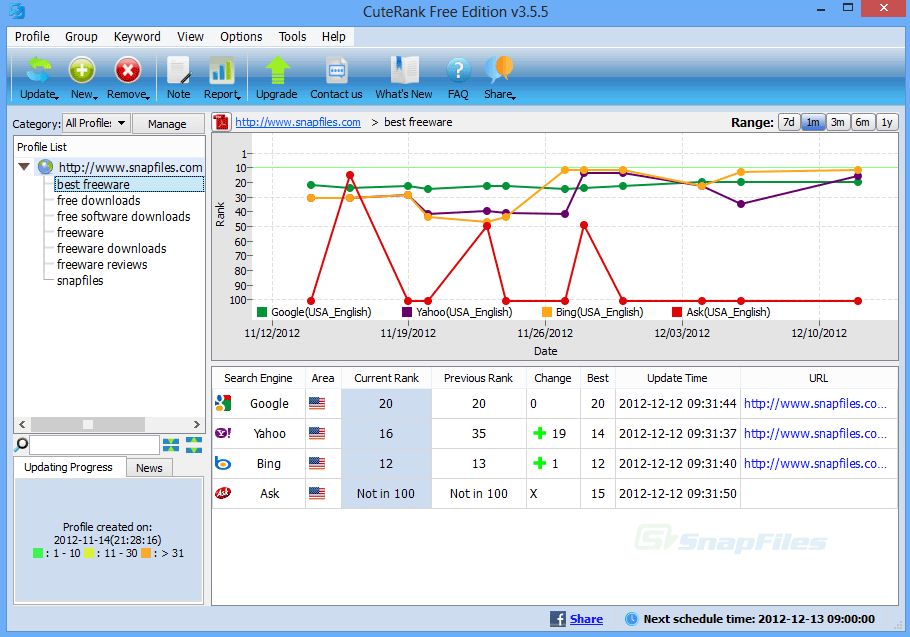Open the URL link in Yahoo row
This screenshot has width=910, height=637.
pyautogui.click(x=815, y=433)
